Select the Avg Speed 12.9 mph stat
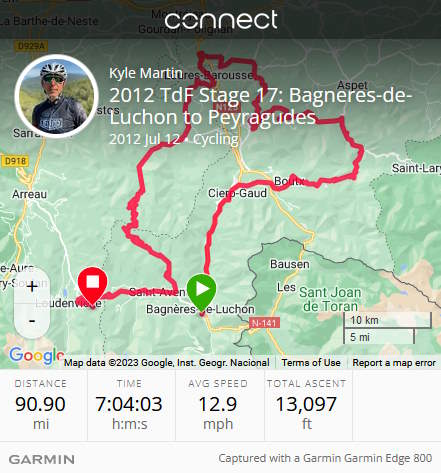The image size is (441, 473). point(218,405)
